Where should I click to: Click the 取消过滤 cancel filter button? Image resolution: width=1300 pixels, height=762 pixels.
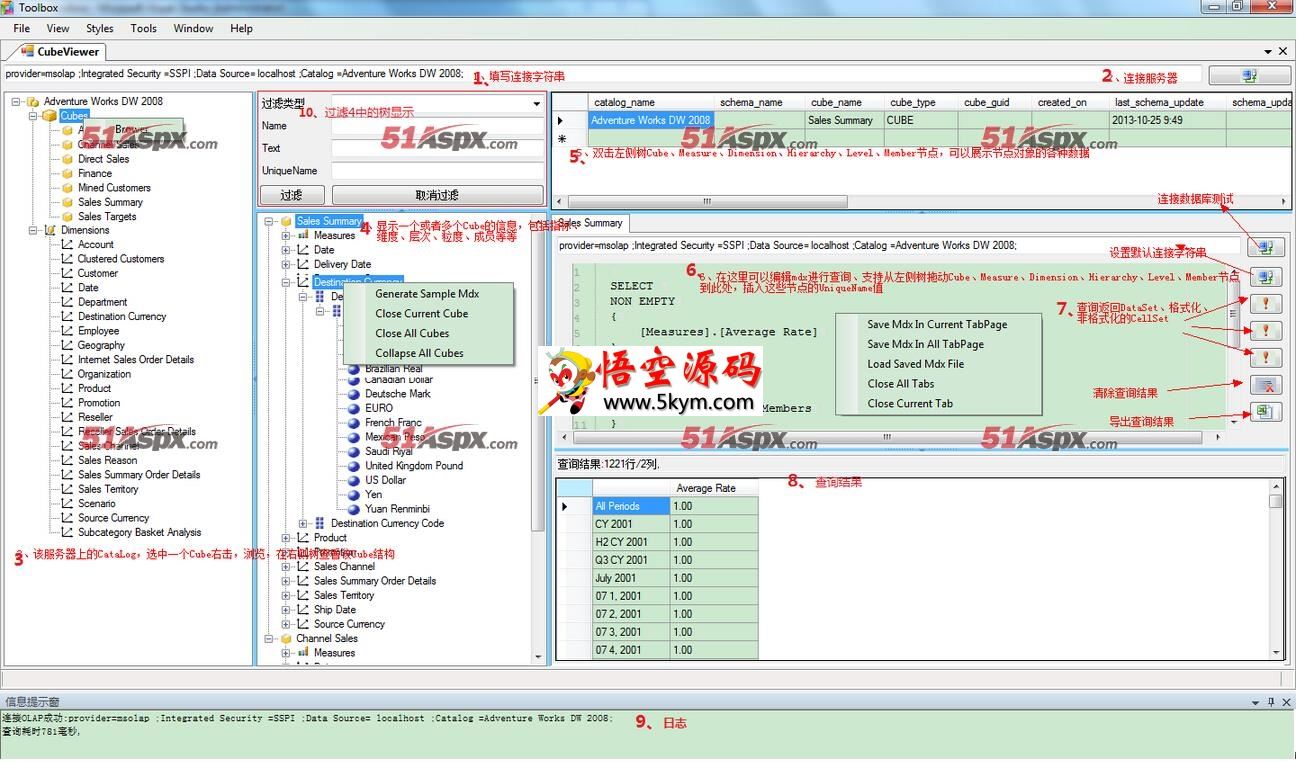point(437,195)
